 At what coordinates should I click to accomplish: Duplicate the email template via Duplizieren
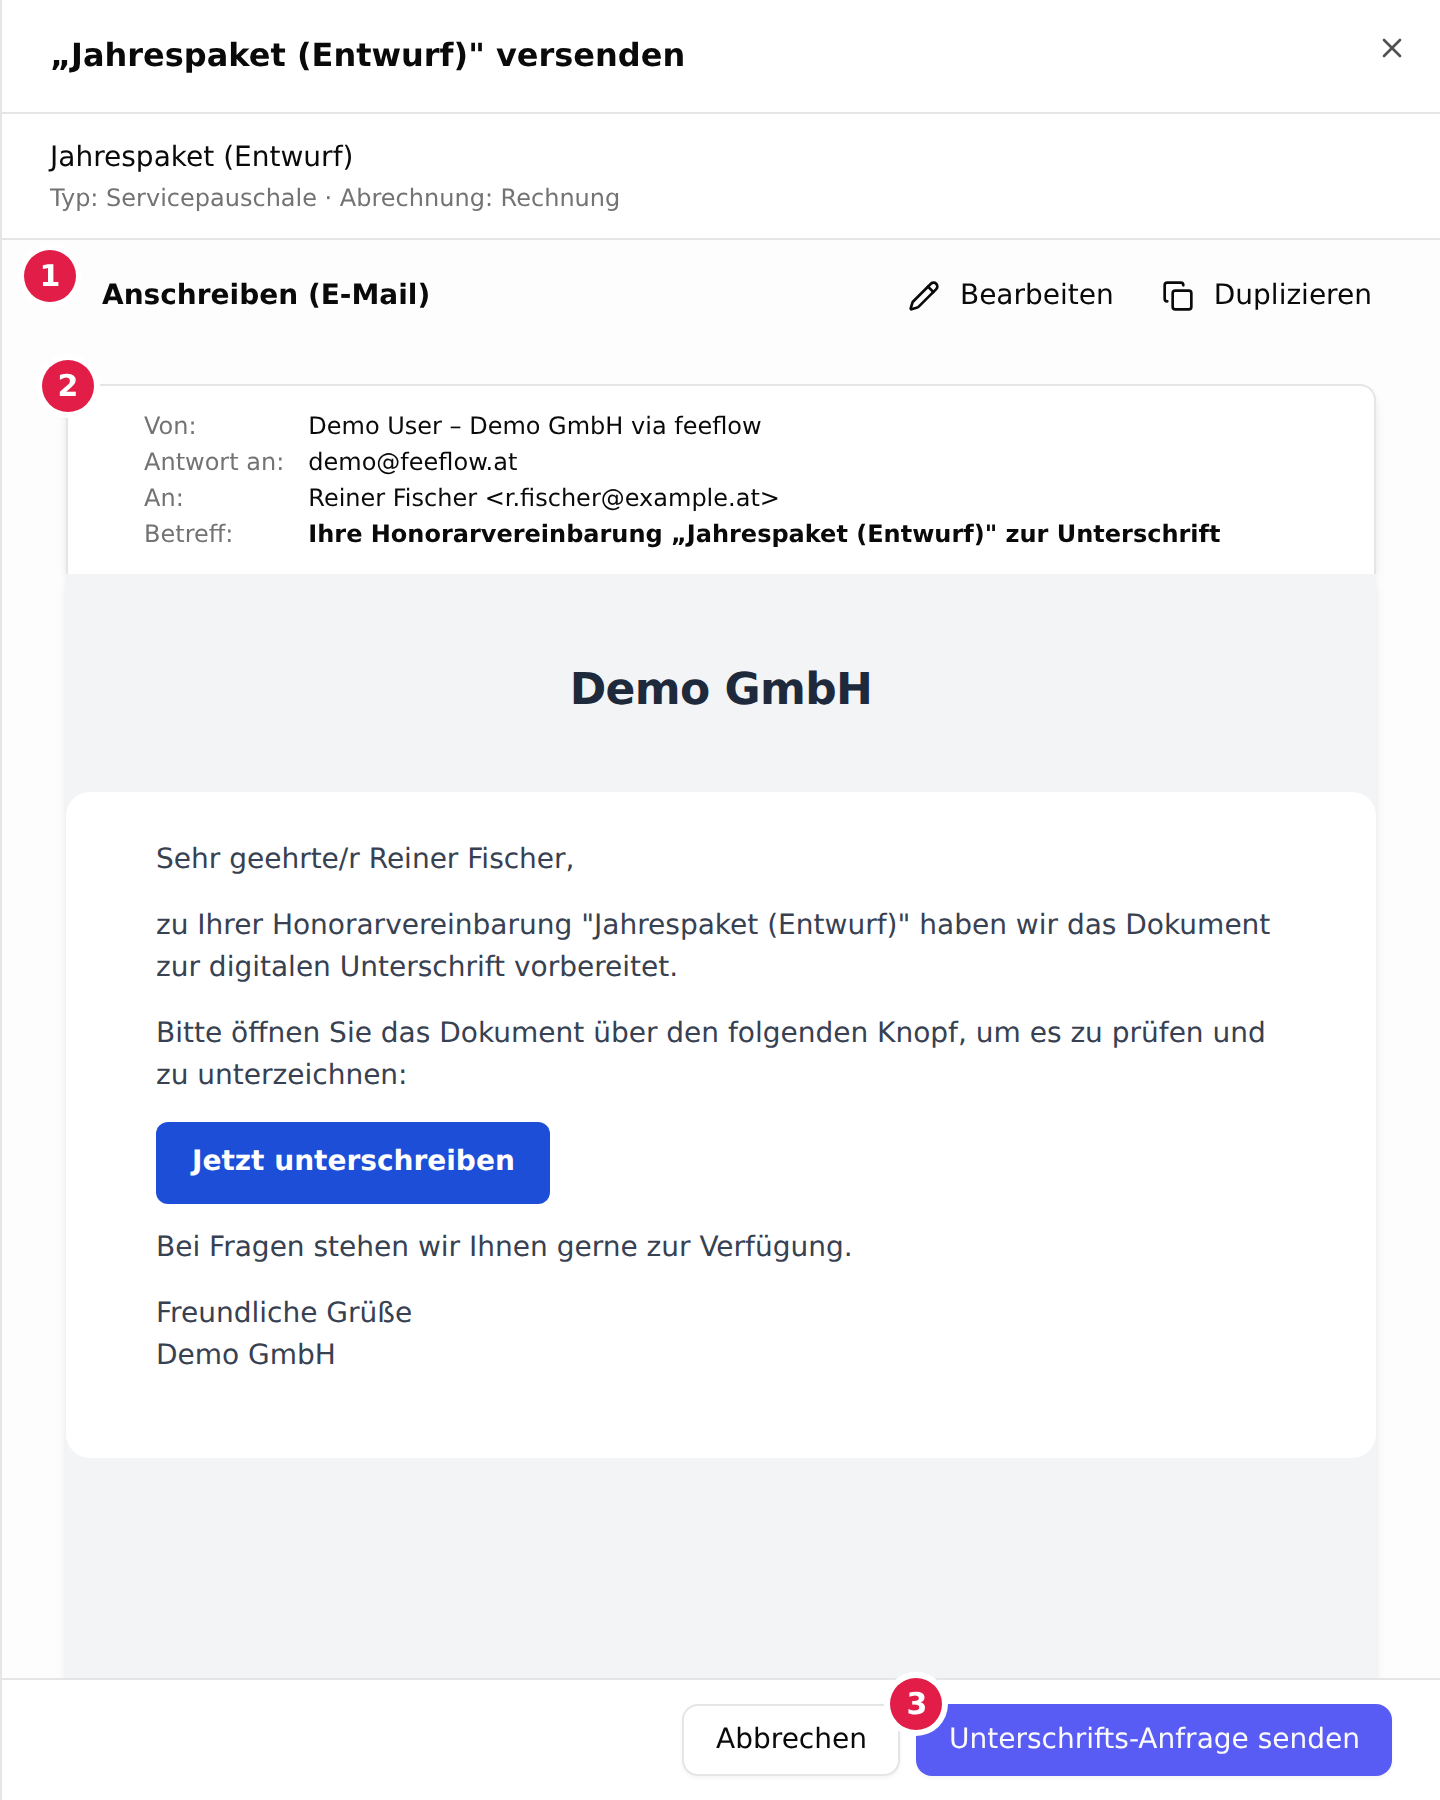click(x=1266, y=295)
